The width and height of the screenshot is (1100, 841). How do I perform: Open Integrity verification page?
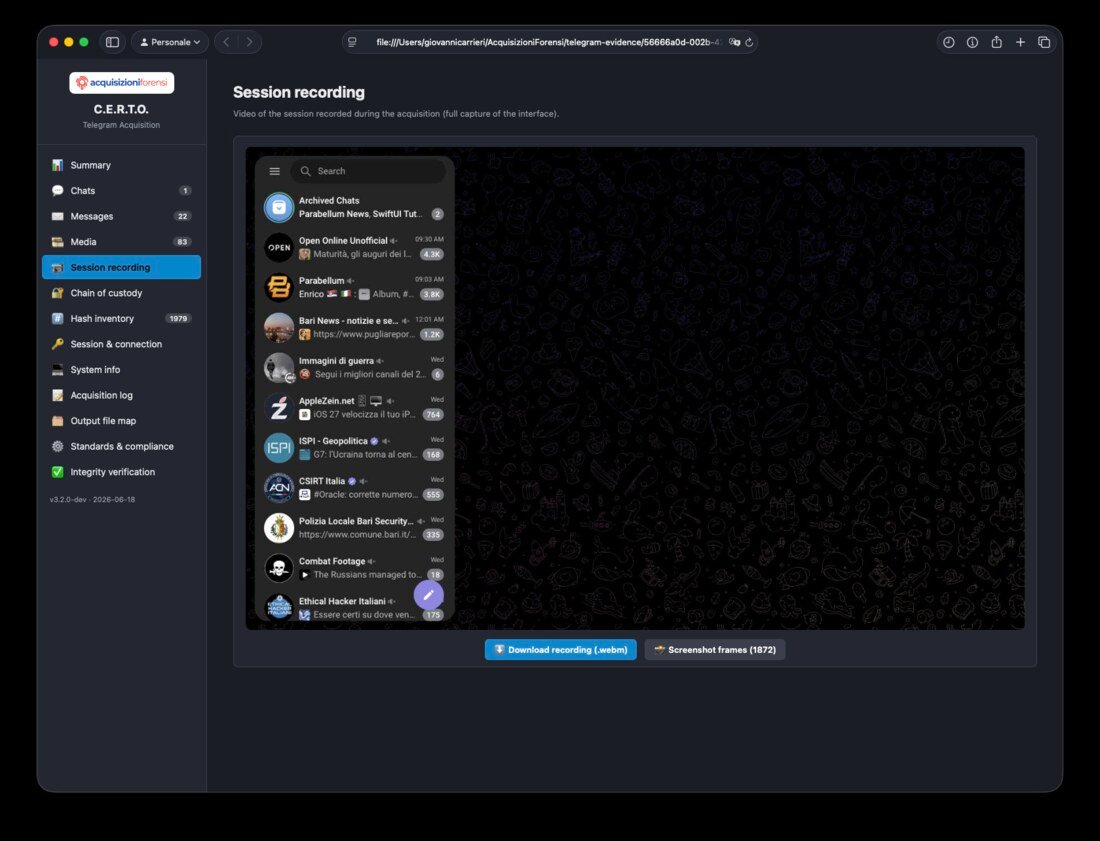pyautogui.click(x=121, y=472)
